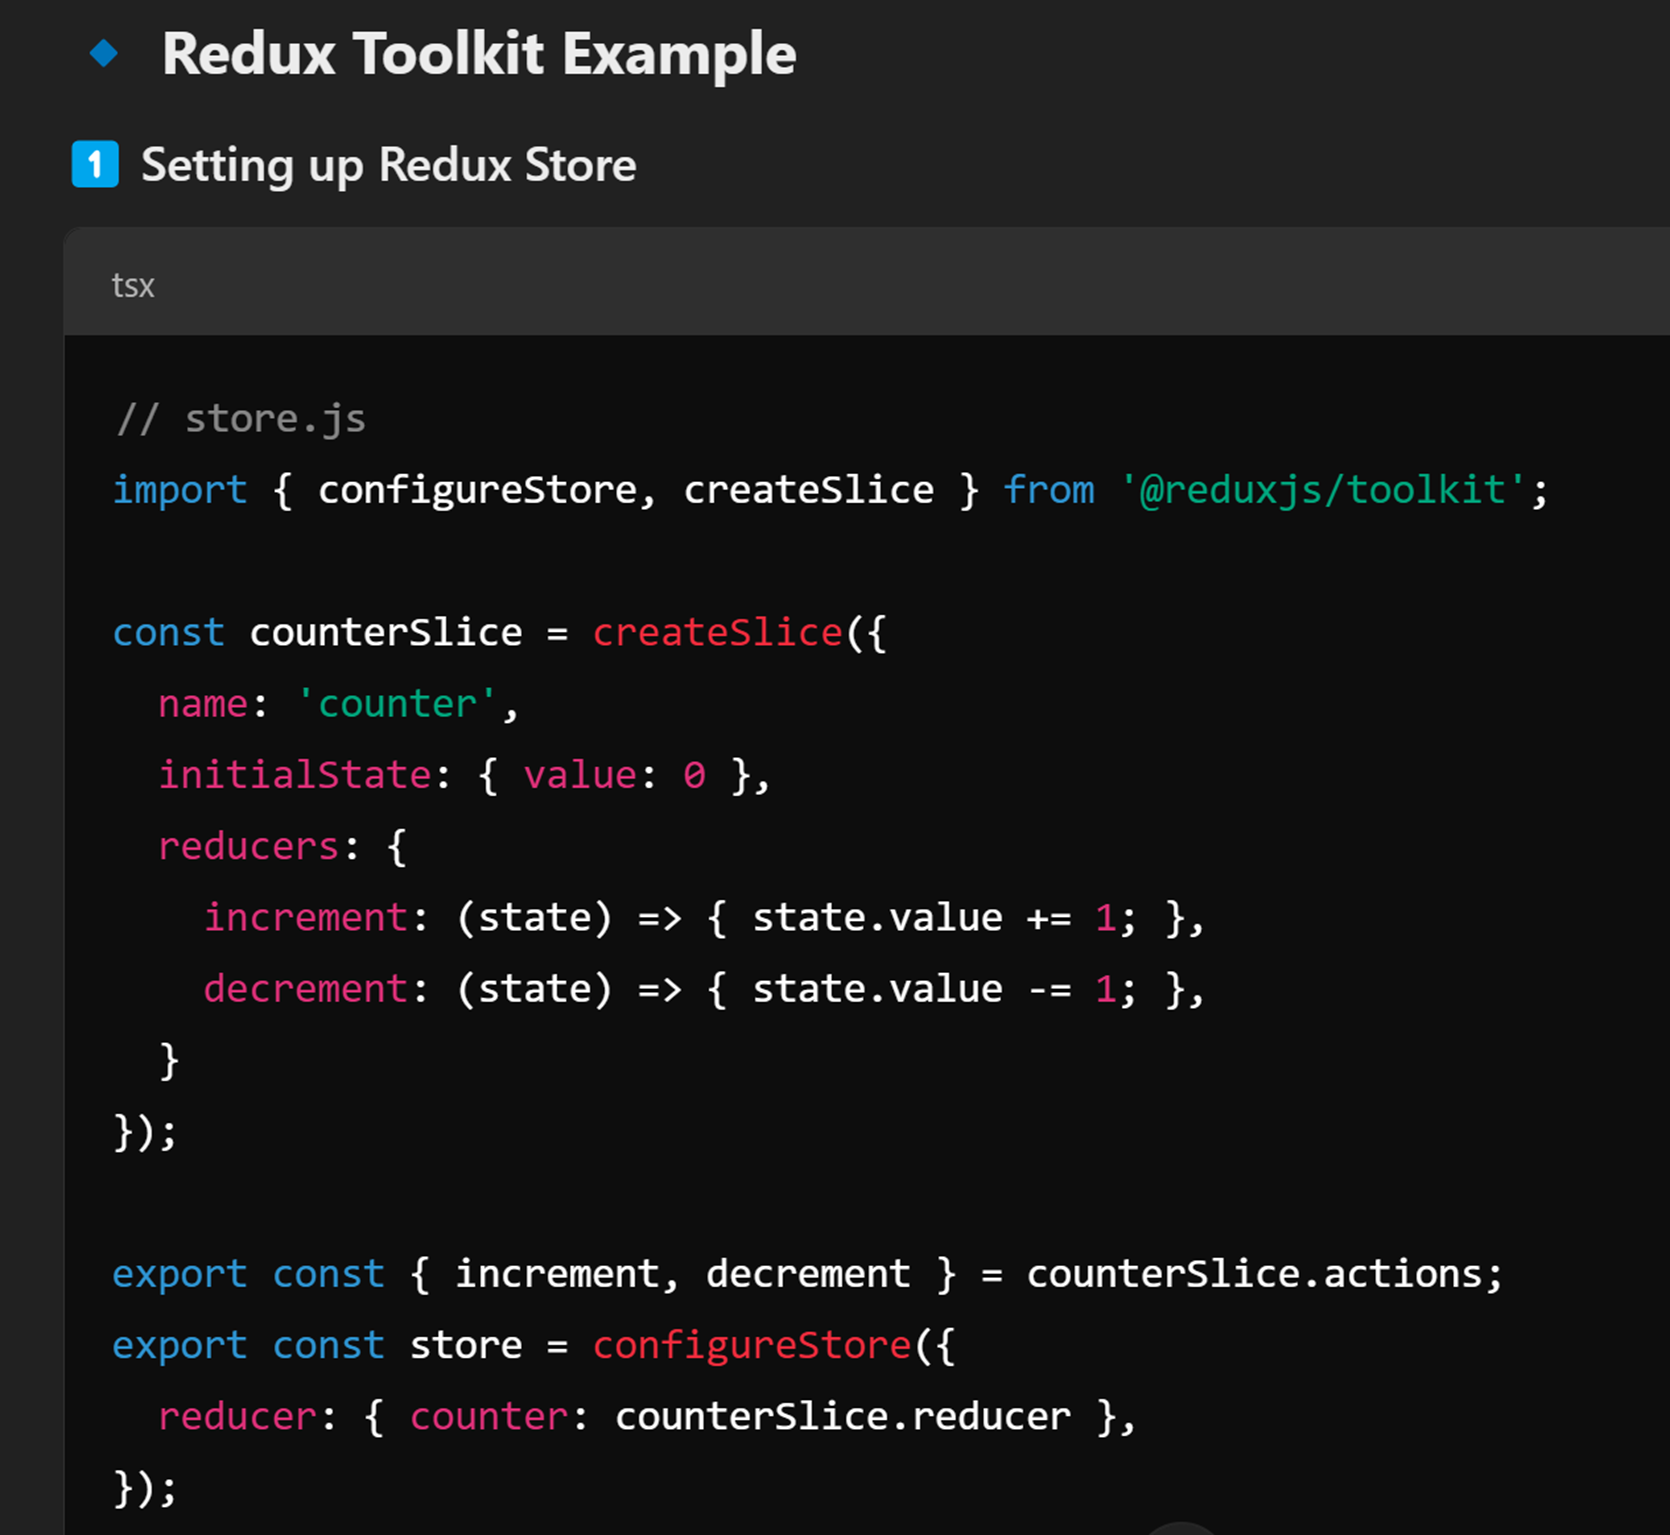Click the '@reduxjs/toolkit' string literal
This screenshot has width=1670, height=1535.
tap(1322, 490)
